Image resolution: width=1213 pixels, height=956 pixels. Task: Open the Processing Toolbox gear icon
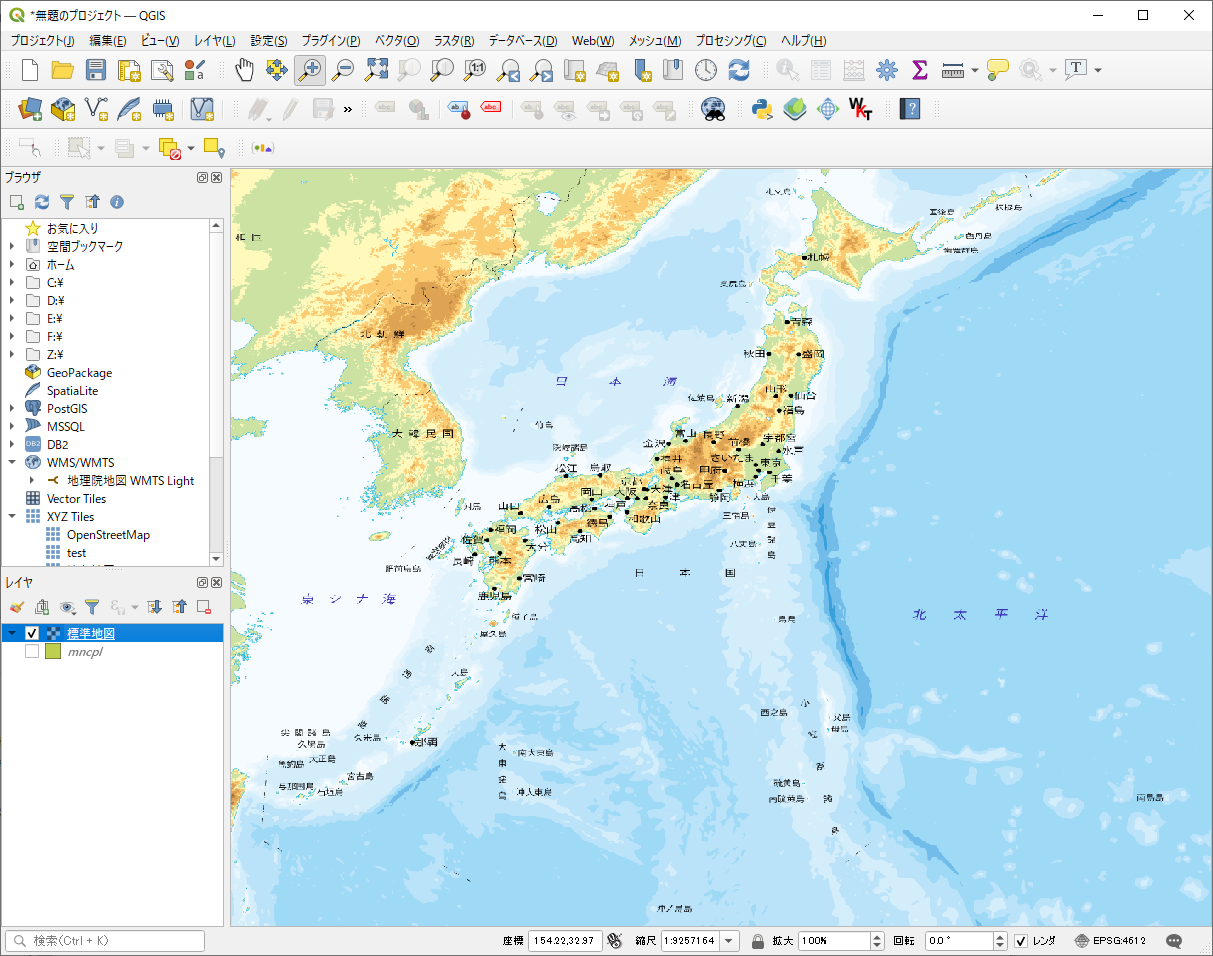(887, 70)
